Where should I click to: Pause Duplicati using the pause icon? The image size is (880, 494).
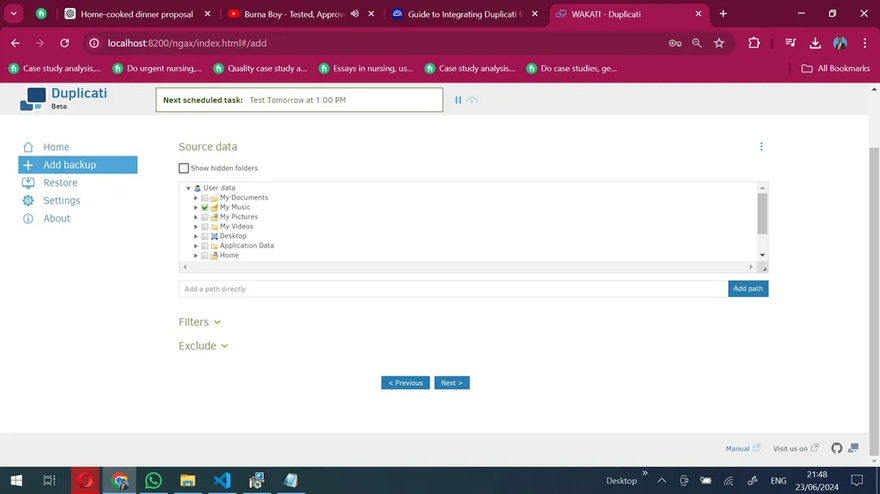459,100
